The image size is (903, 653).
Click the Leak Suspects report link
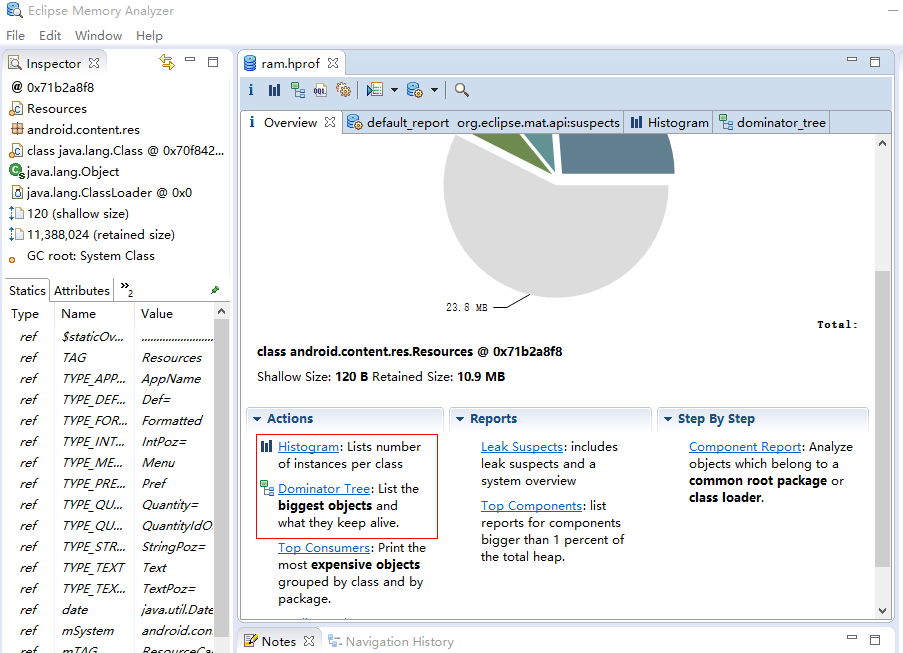click(x=522, y=447)
